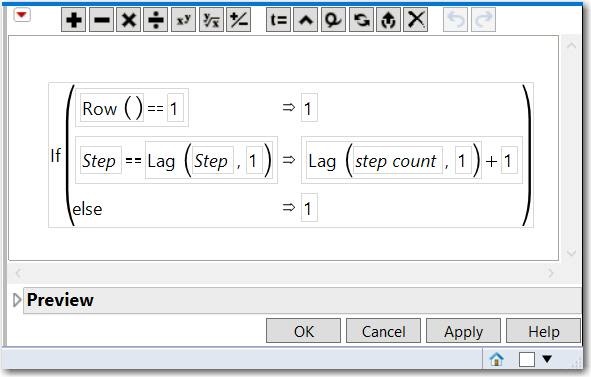Click the grayed-out undo arrow

click(455, 20)
